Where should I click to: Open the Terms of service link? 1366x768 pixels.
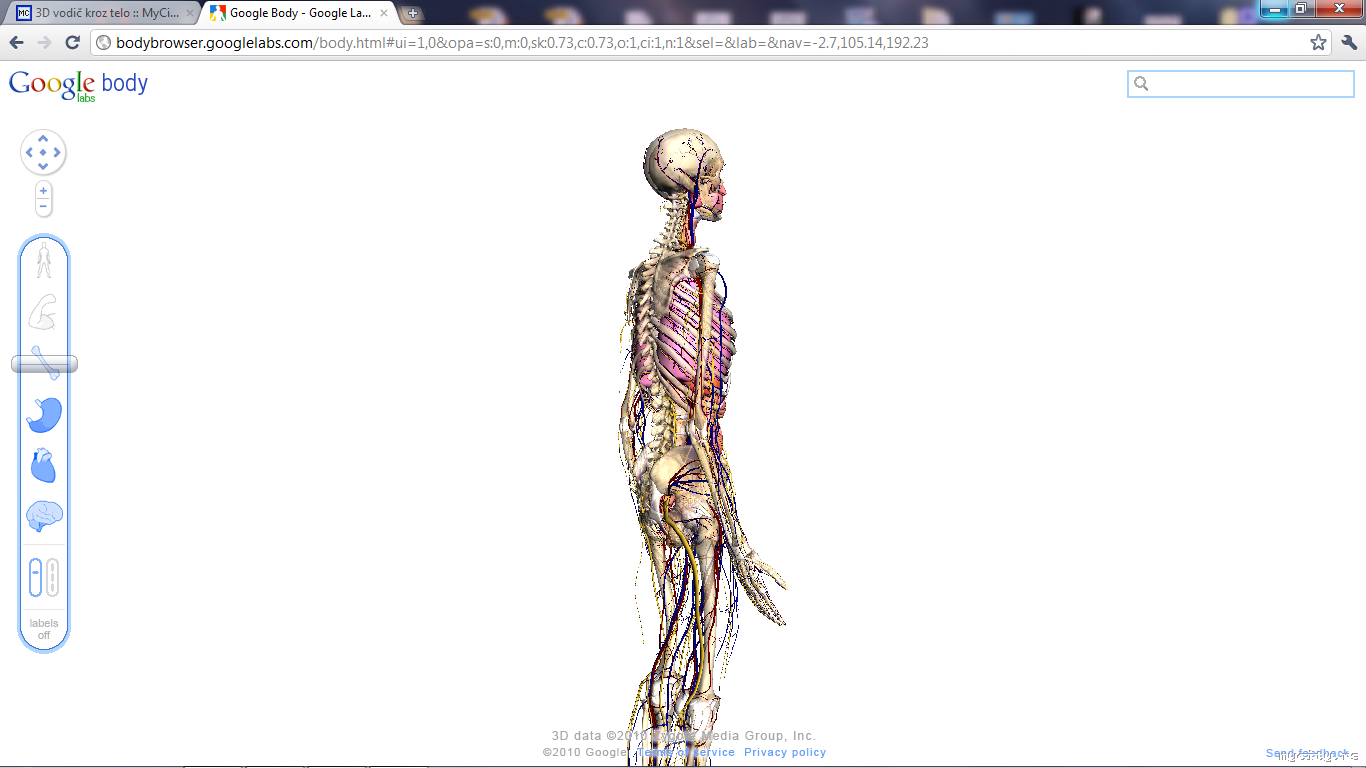[686, 752]
